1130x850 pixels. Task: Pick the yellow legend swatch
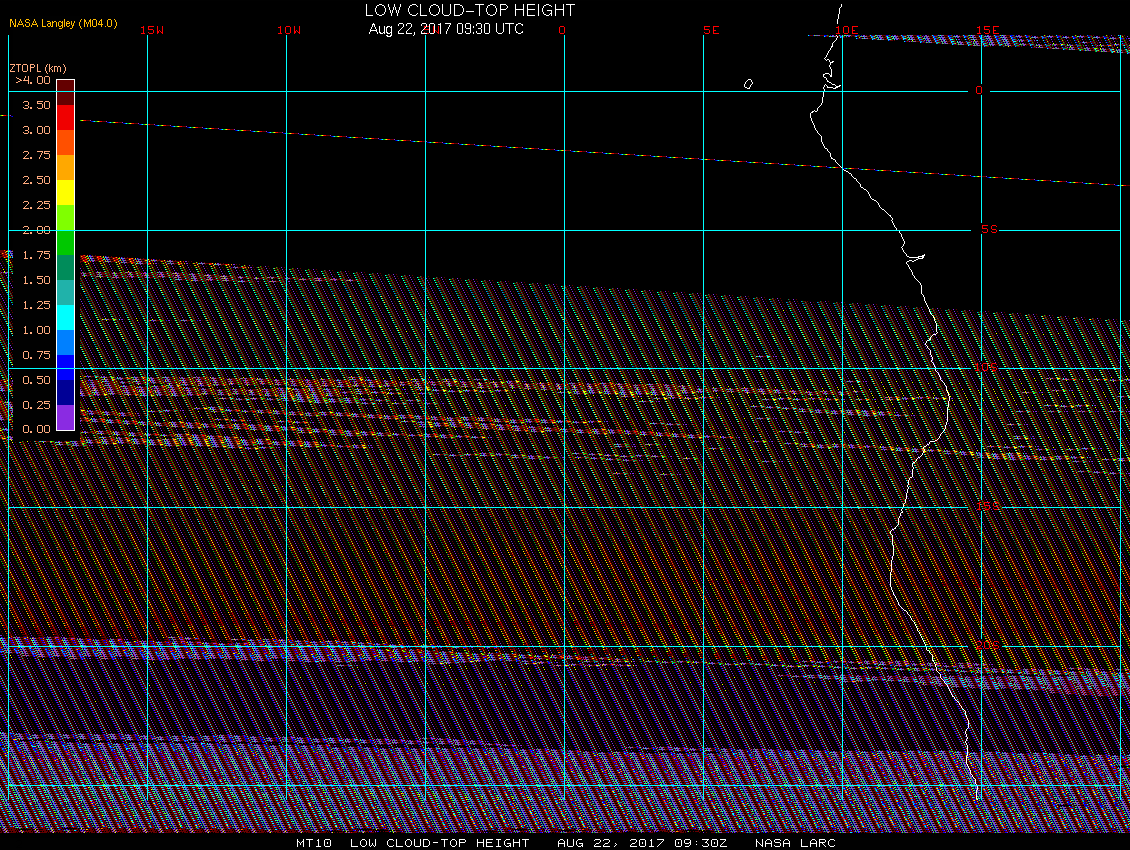[66, 192]
